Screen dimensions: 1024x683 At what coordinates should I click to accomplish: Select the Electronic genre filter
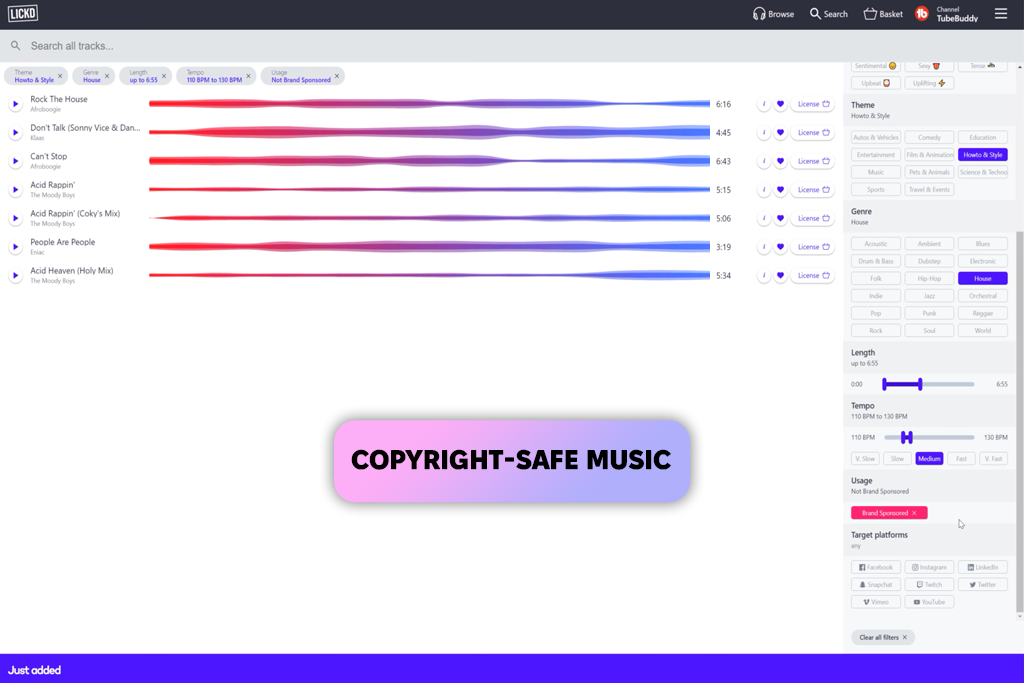coord(982,261)
